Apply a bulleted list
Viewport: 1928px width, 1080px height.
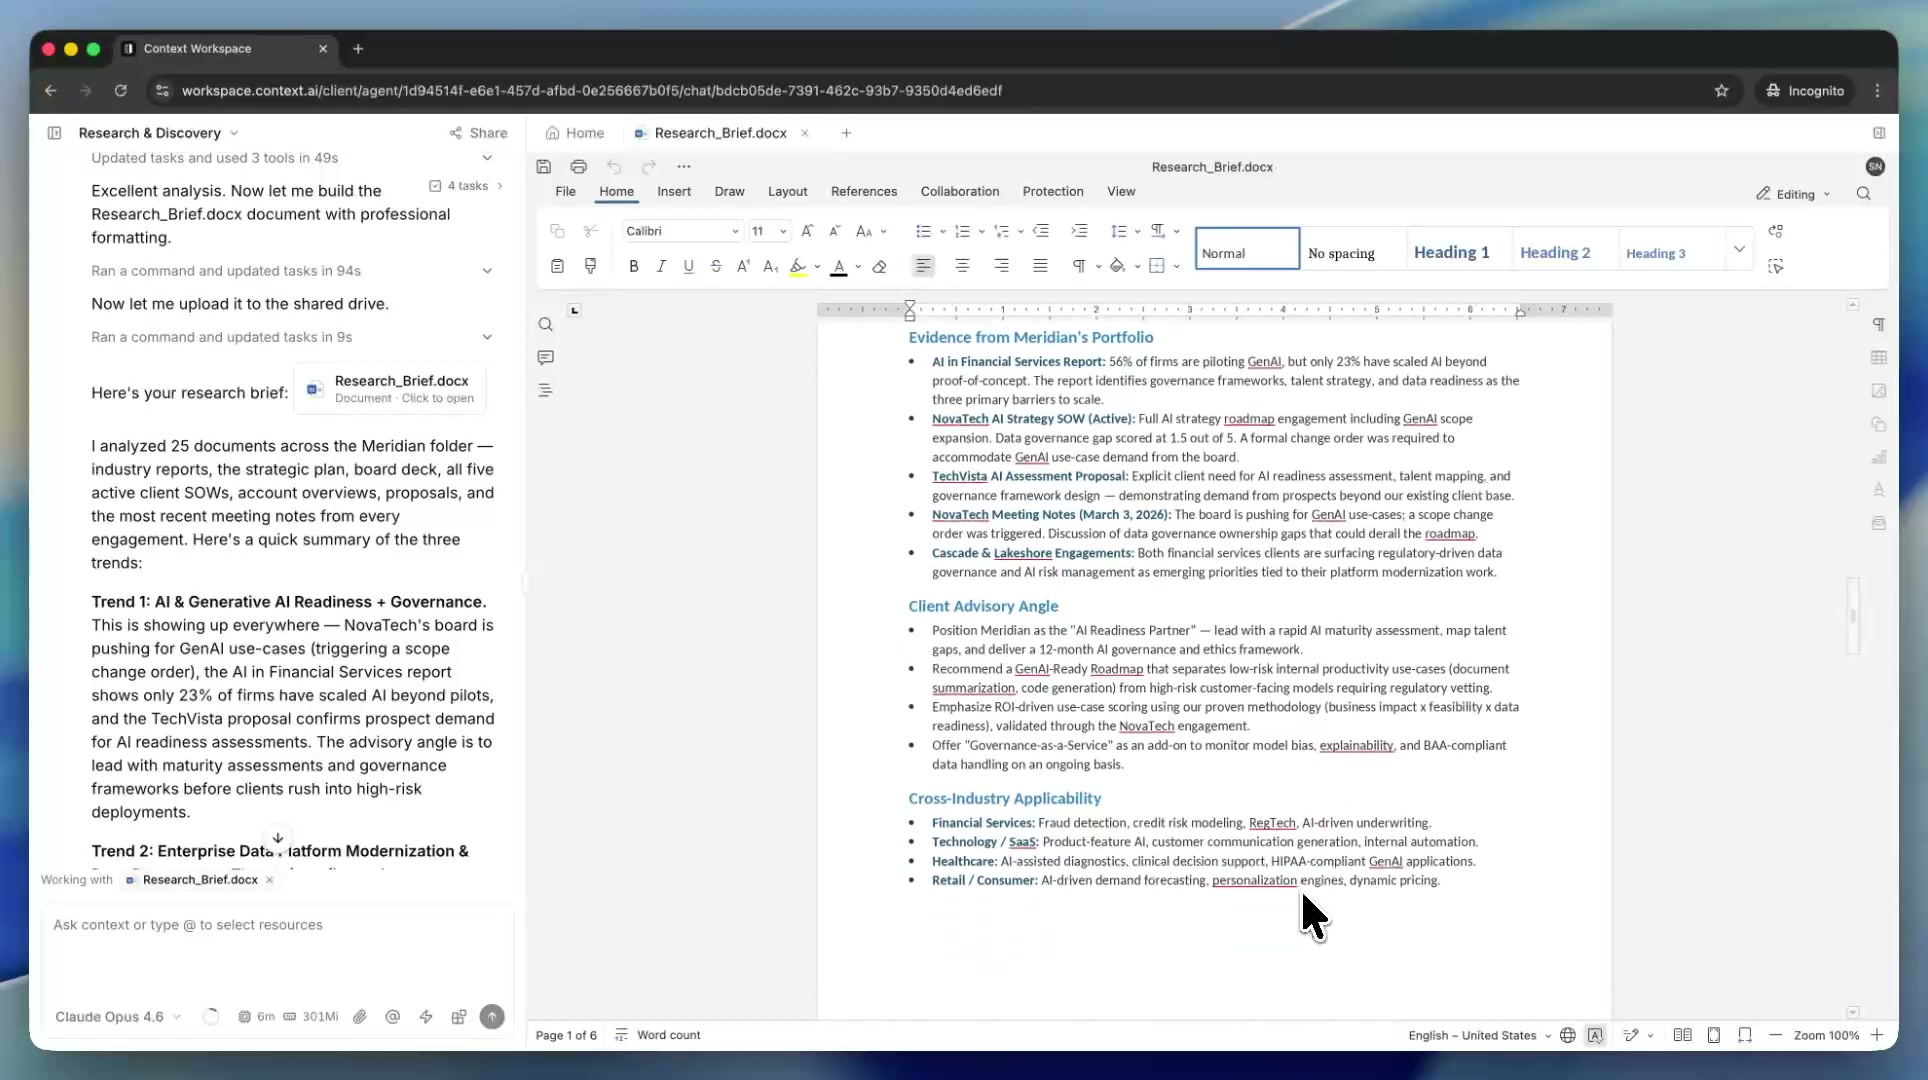click(923, 231)
